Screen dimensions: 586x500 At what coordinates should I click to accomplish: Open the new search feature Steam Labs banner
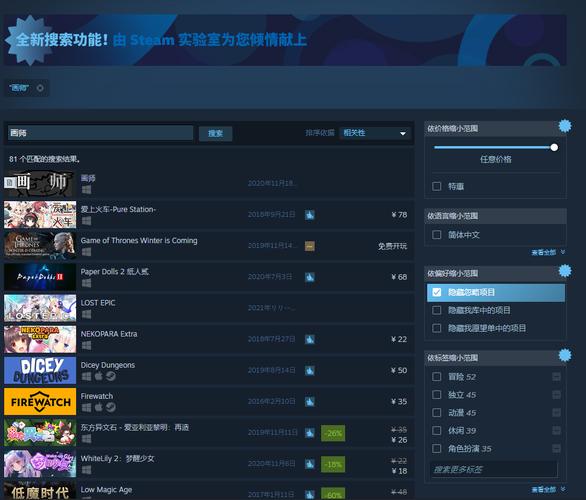[x=285, y=40]
